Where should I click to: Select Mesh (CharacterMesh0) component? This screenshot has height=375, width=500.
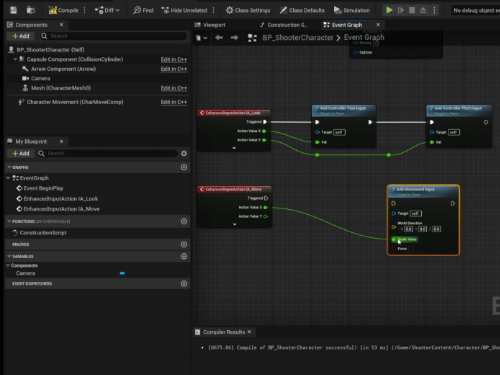pyautogui.click(x=61, y=88)
